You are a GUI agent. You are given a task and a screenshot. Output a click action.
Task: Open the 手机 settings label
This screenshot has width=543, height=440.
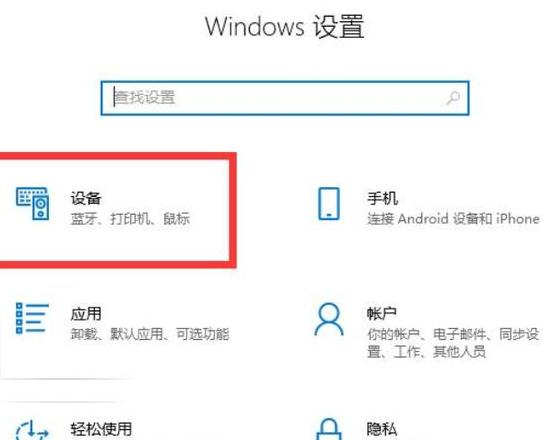[x=382, y=198]
